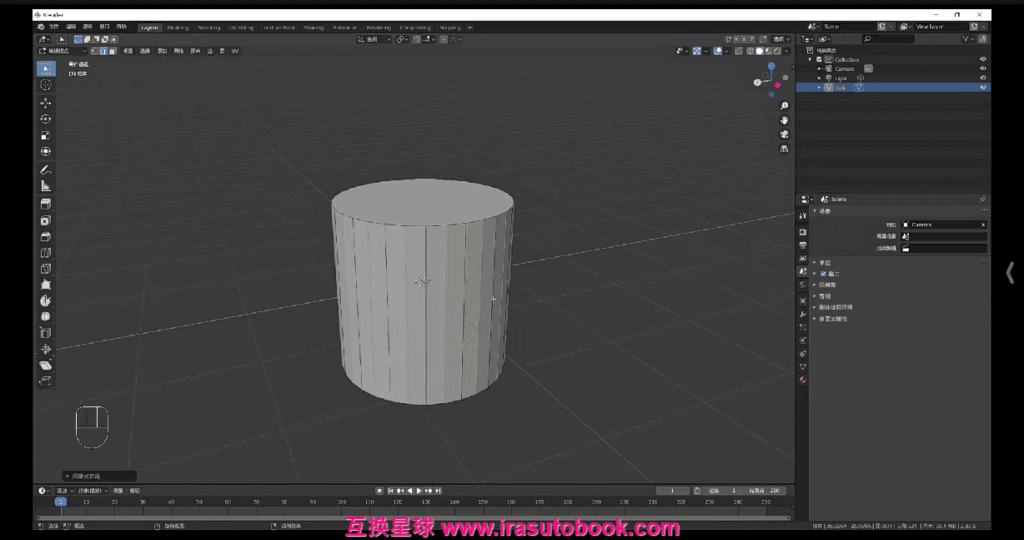Open the viewport overlays dropdown arrow

point(726,51)
